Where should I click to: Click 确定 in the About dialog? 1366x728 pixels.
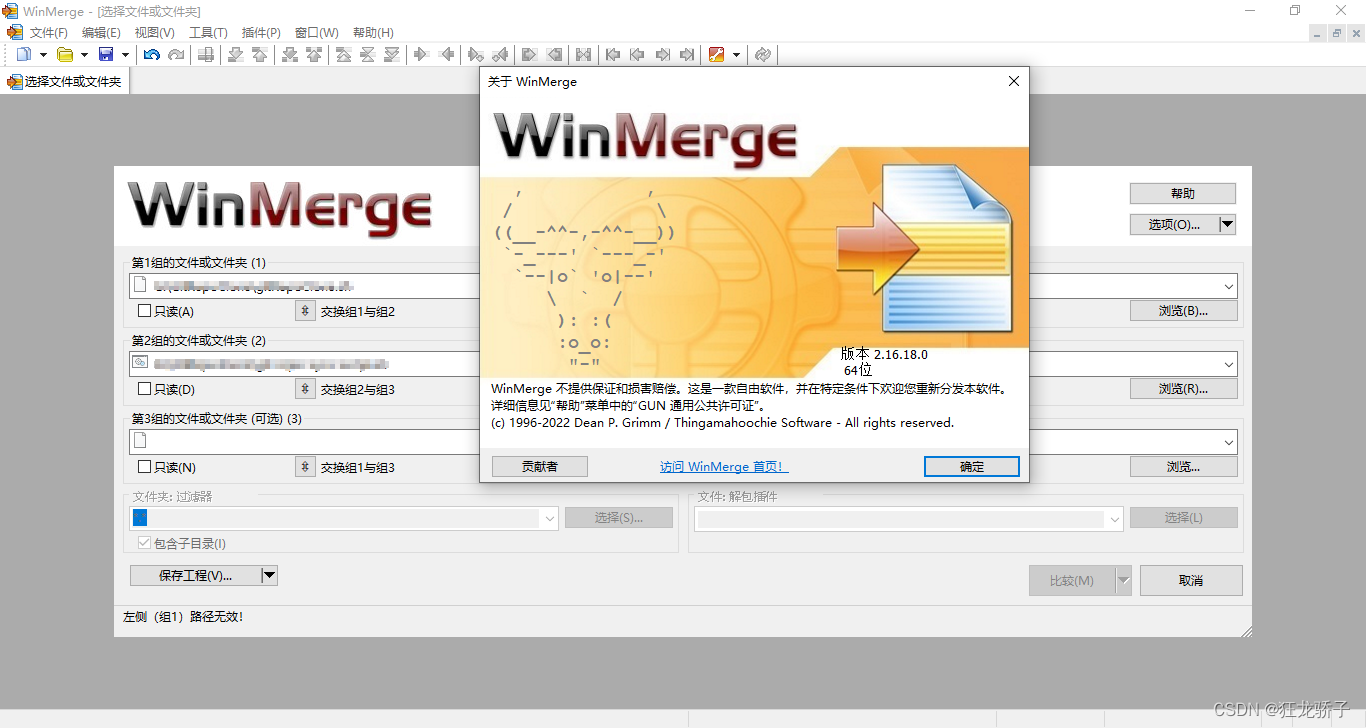[x=971, y=466]
